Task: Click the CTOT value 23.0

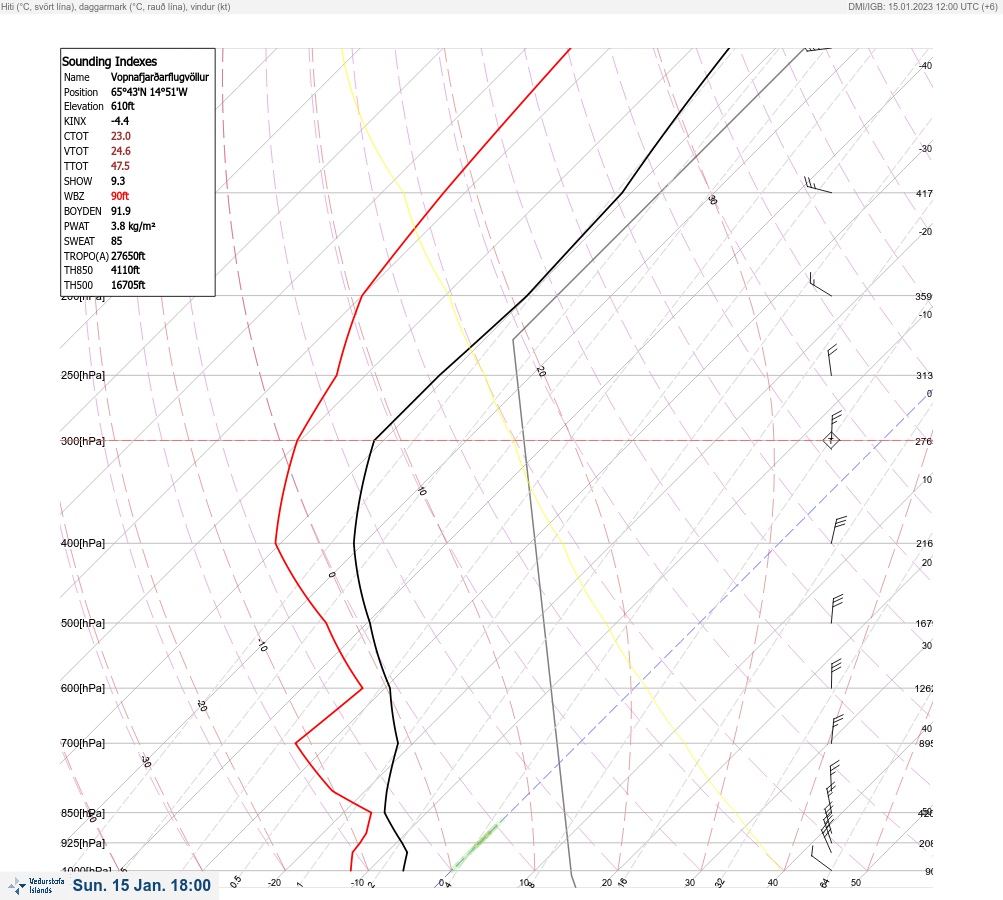Action: click(120, 136)
